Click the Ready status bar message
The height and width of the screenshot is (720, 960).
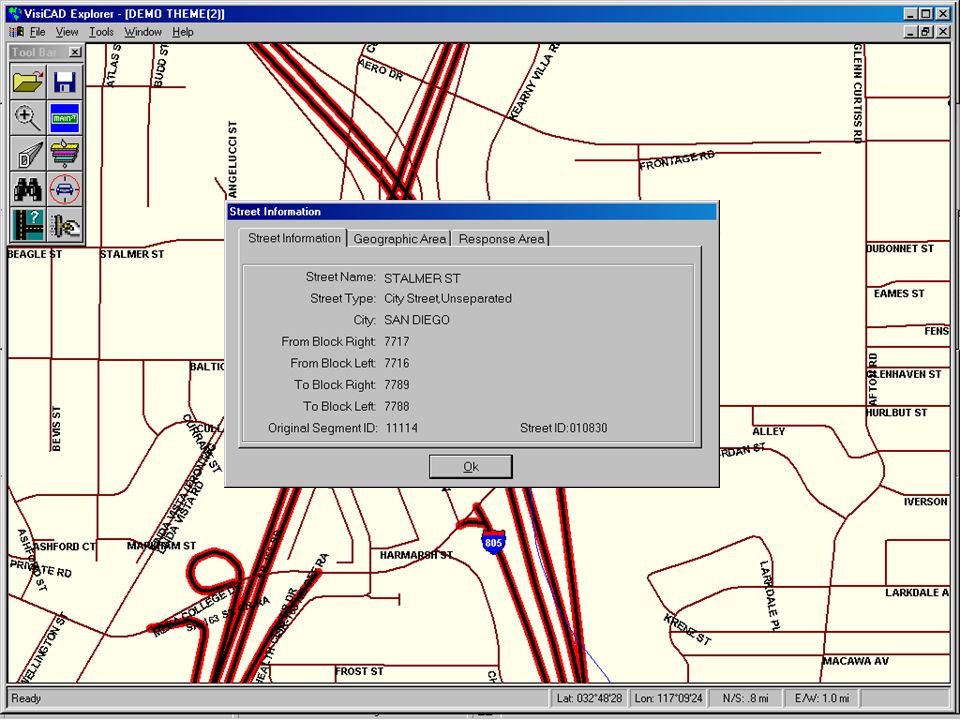tap(26, 698)
